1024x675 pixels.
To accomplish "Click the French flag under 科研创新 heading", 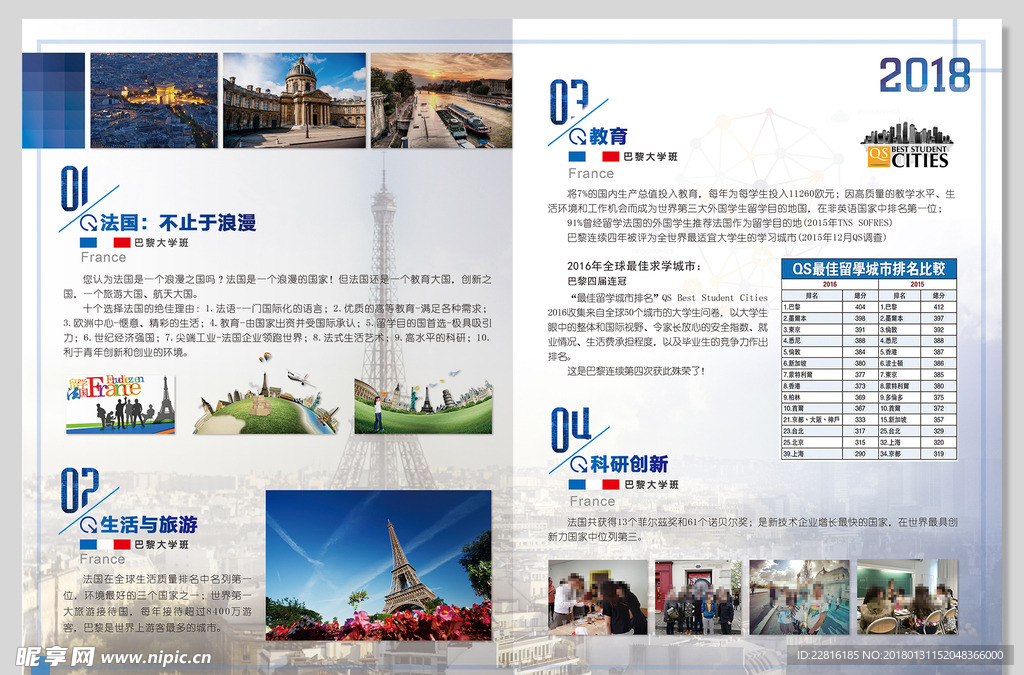I will [x=594, y=484].
